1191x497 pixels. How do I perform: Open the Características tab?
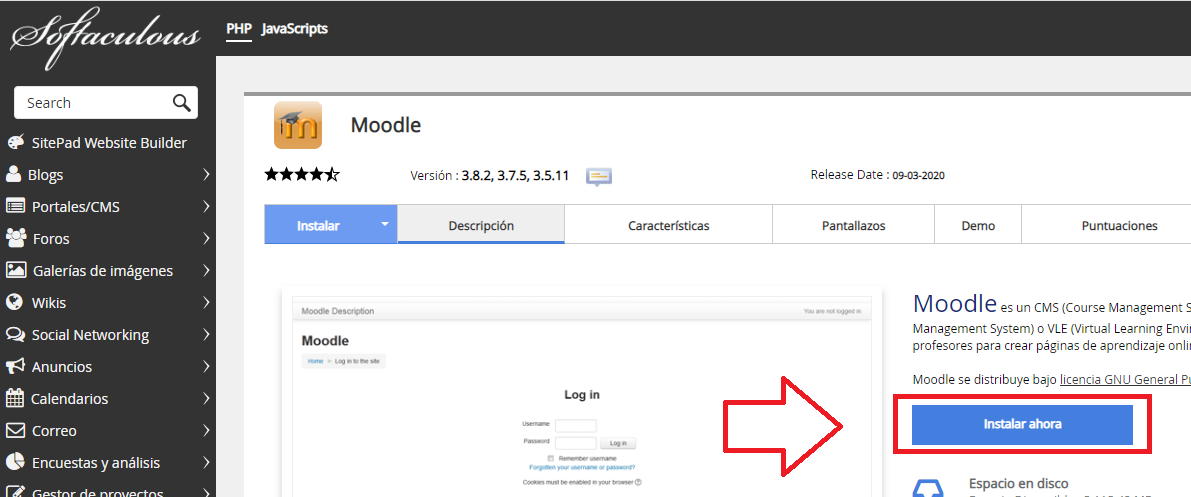[x=668, y=225]
